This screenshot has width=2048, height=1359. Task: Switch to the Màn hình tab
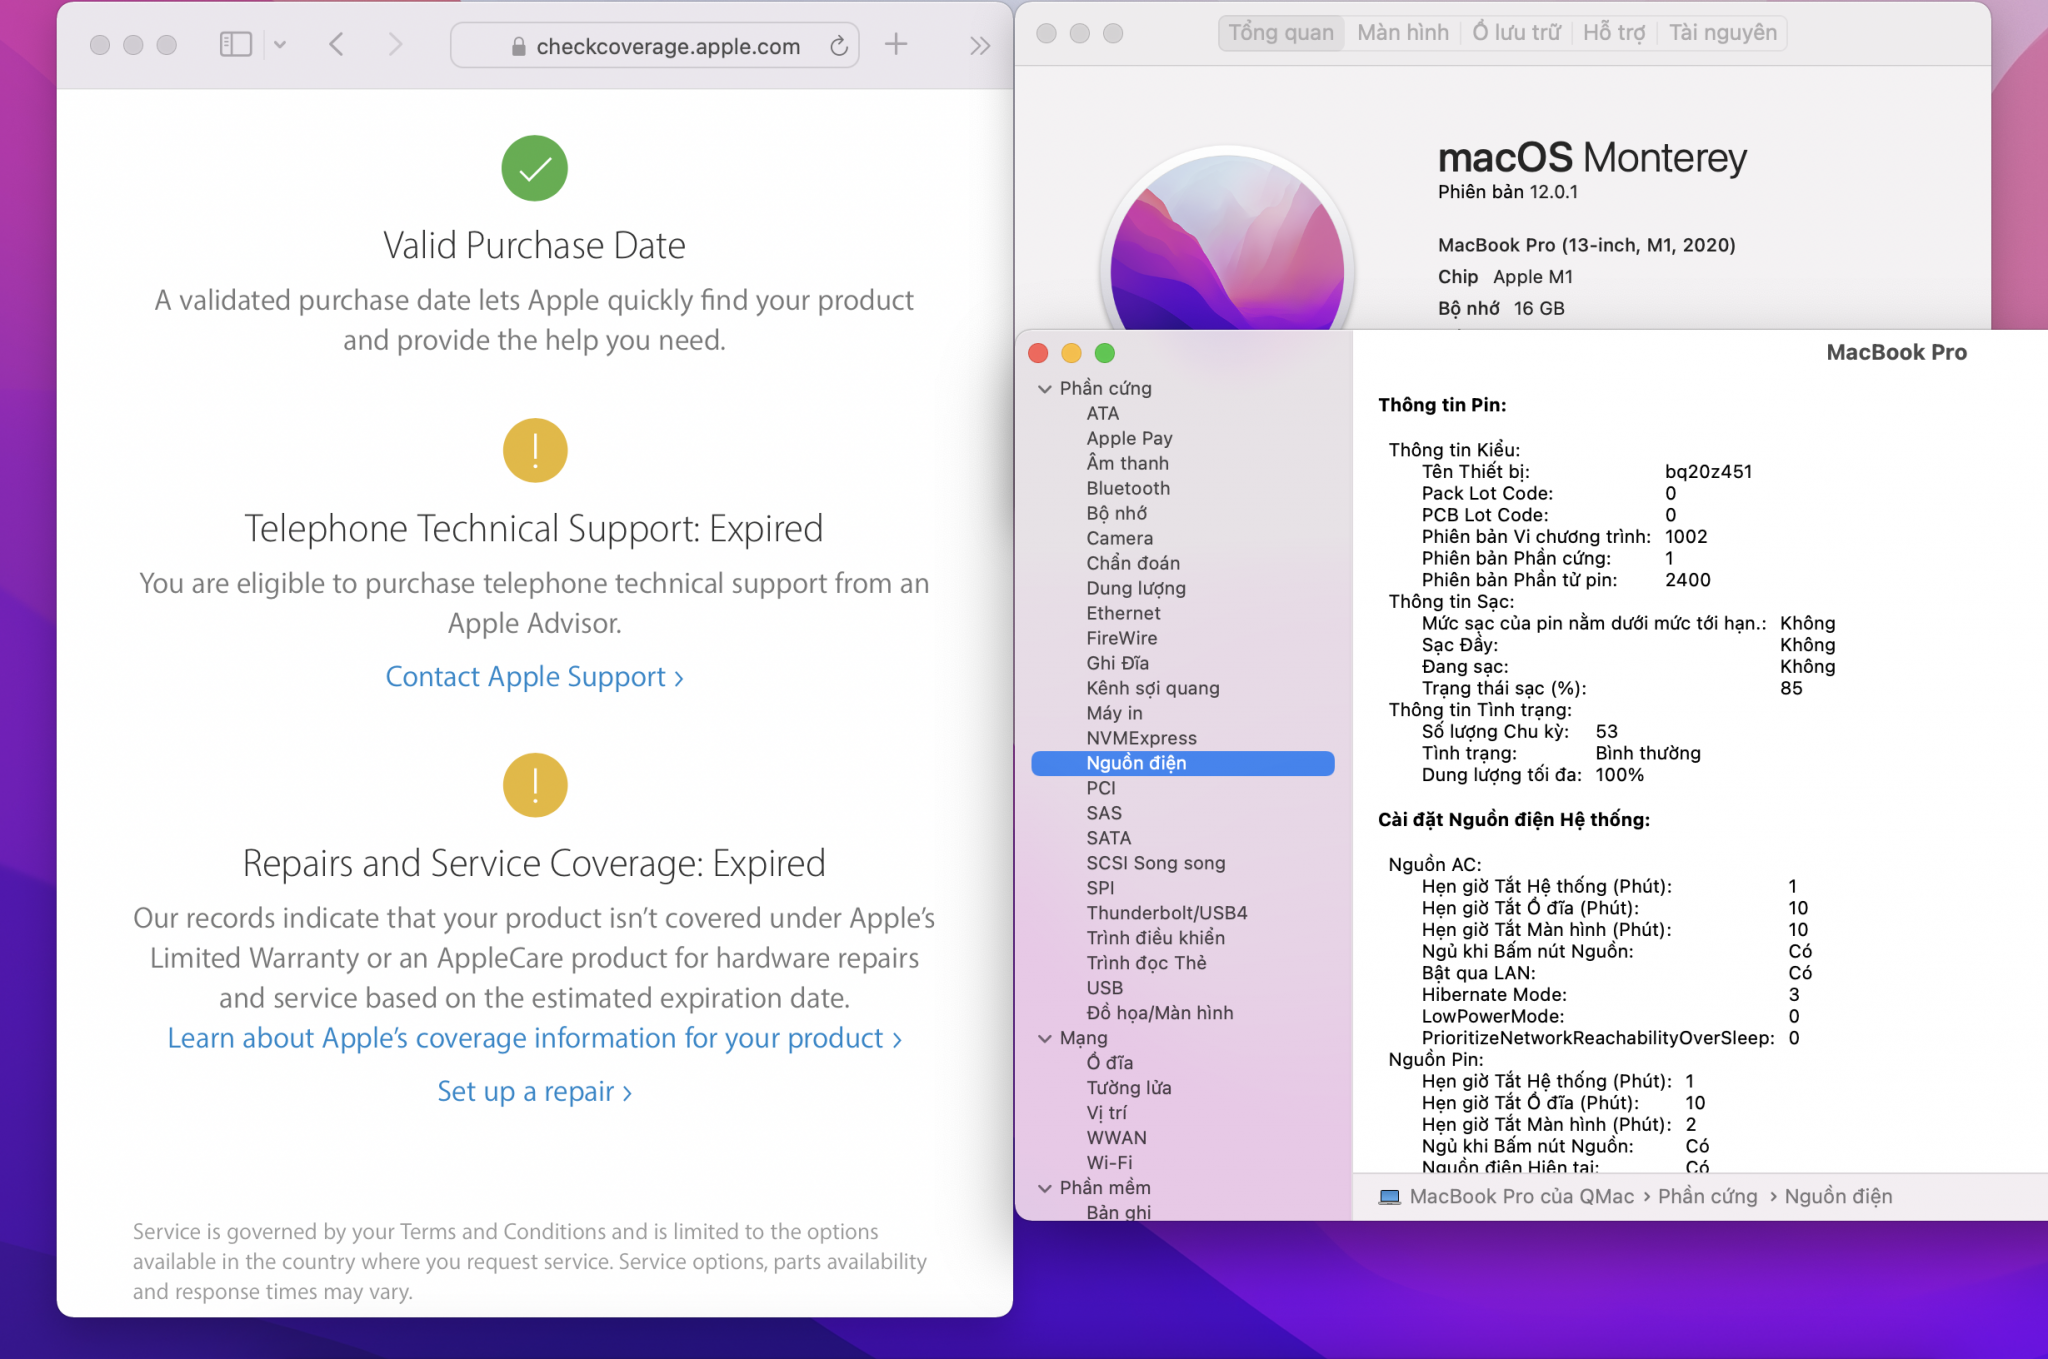pyautogui.click(x=1402, y=33)
